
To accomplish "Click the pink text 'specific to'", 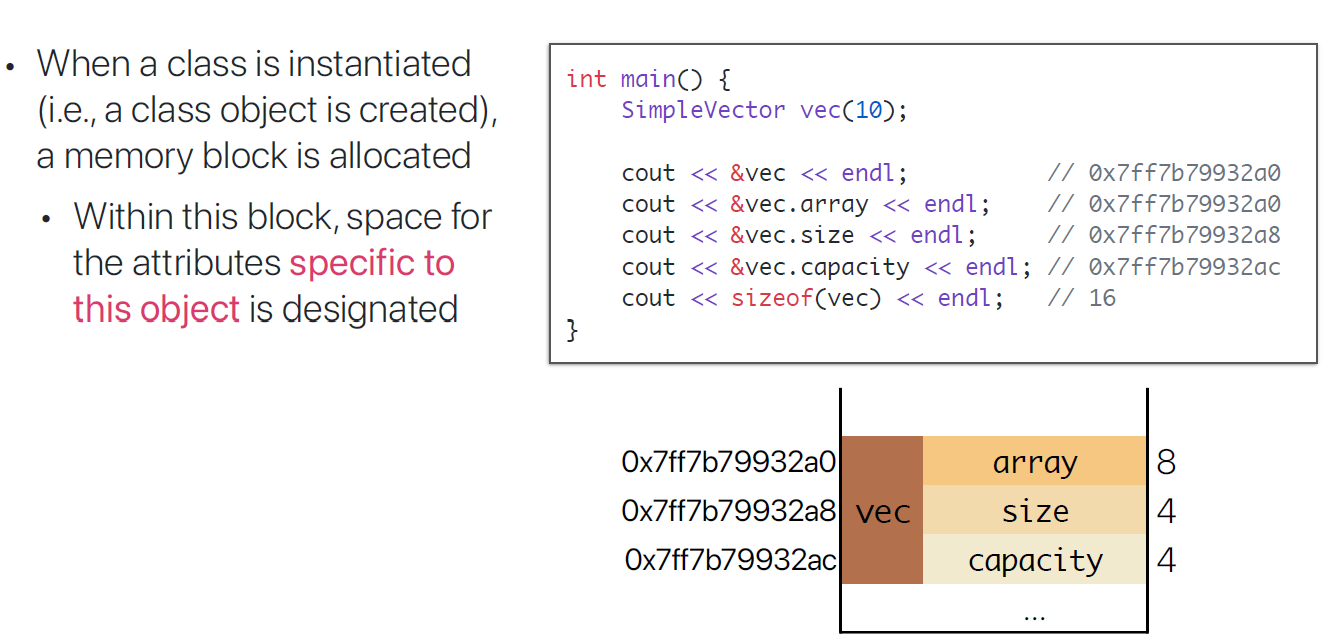I will (372, 263).
